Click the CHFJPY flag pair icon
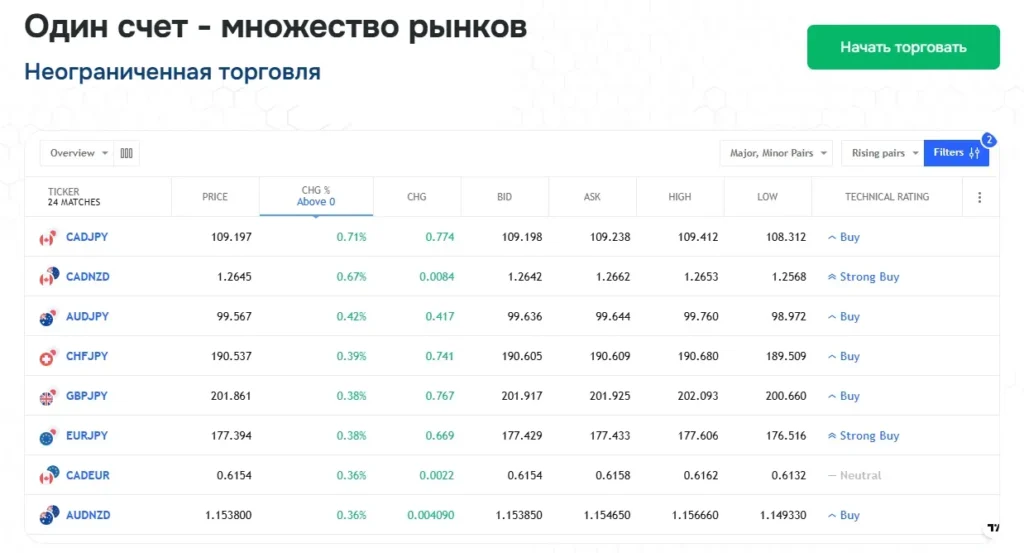 point(47,357)
